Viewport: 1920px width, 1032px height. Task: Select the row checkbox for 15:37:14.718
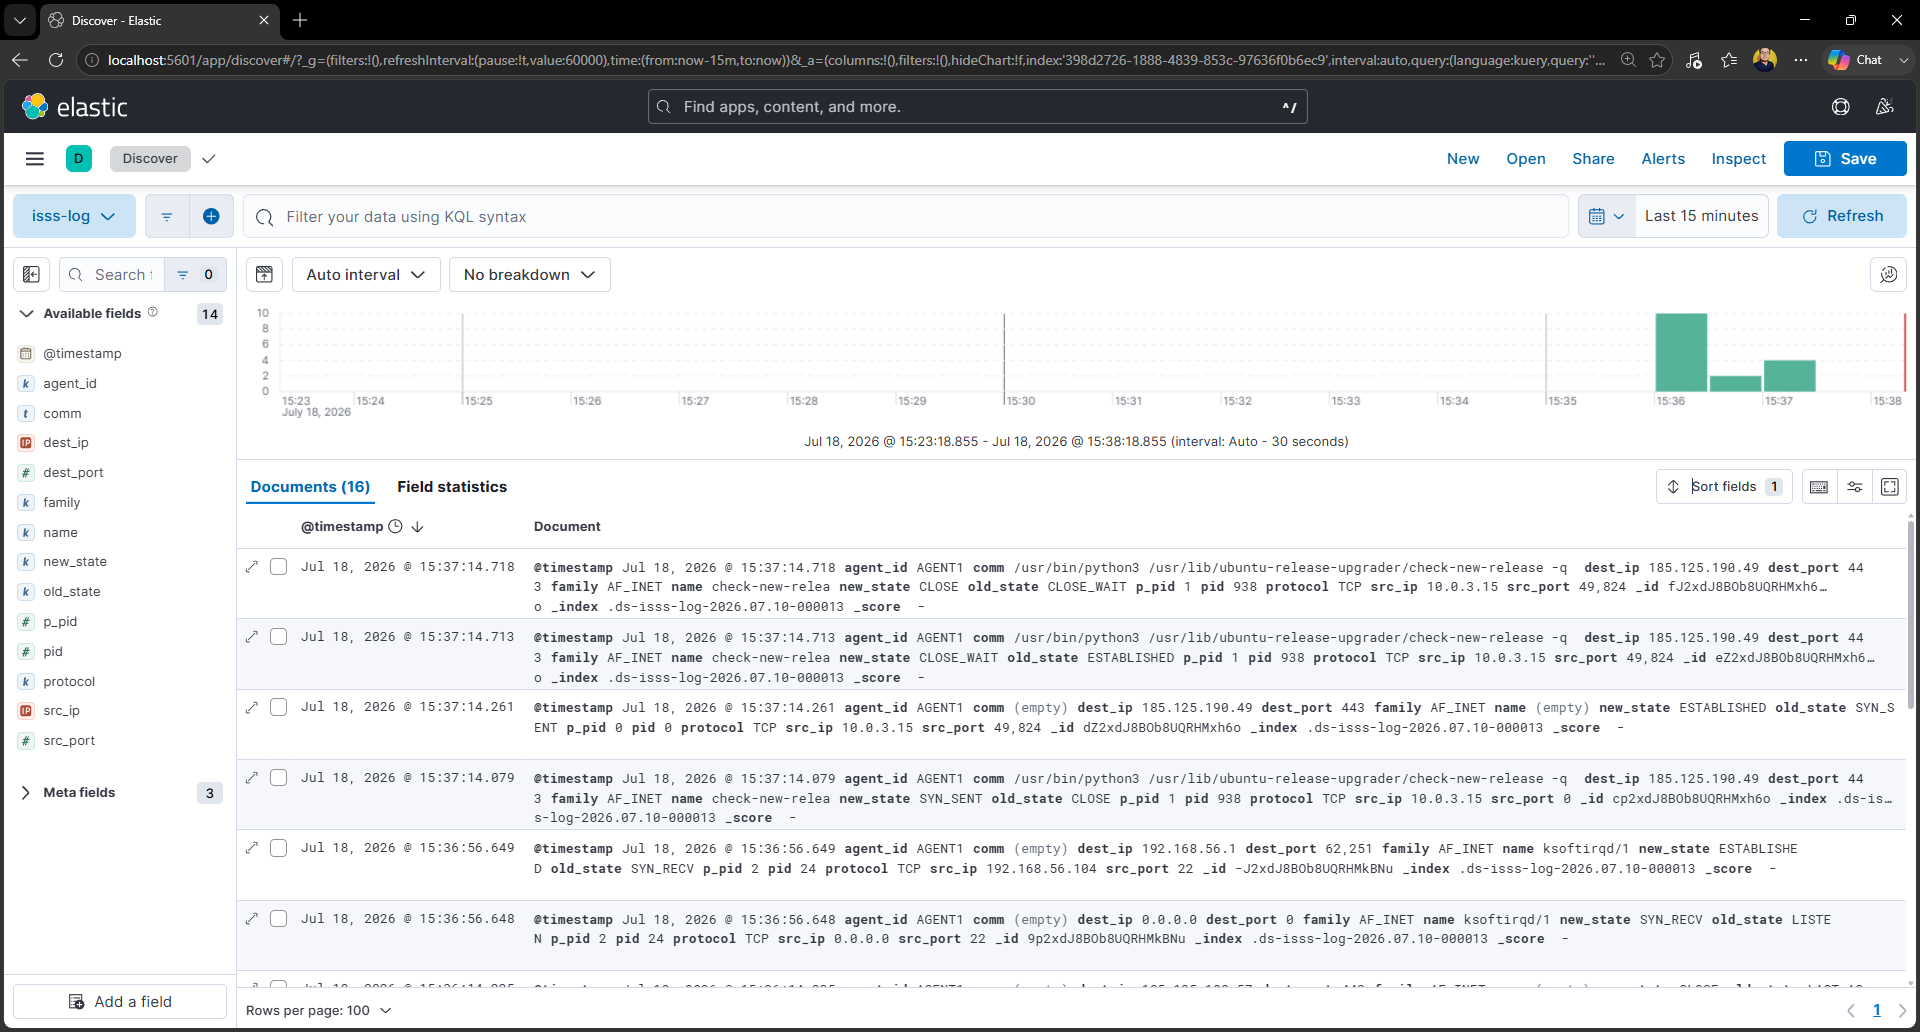[279, 567]
